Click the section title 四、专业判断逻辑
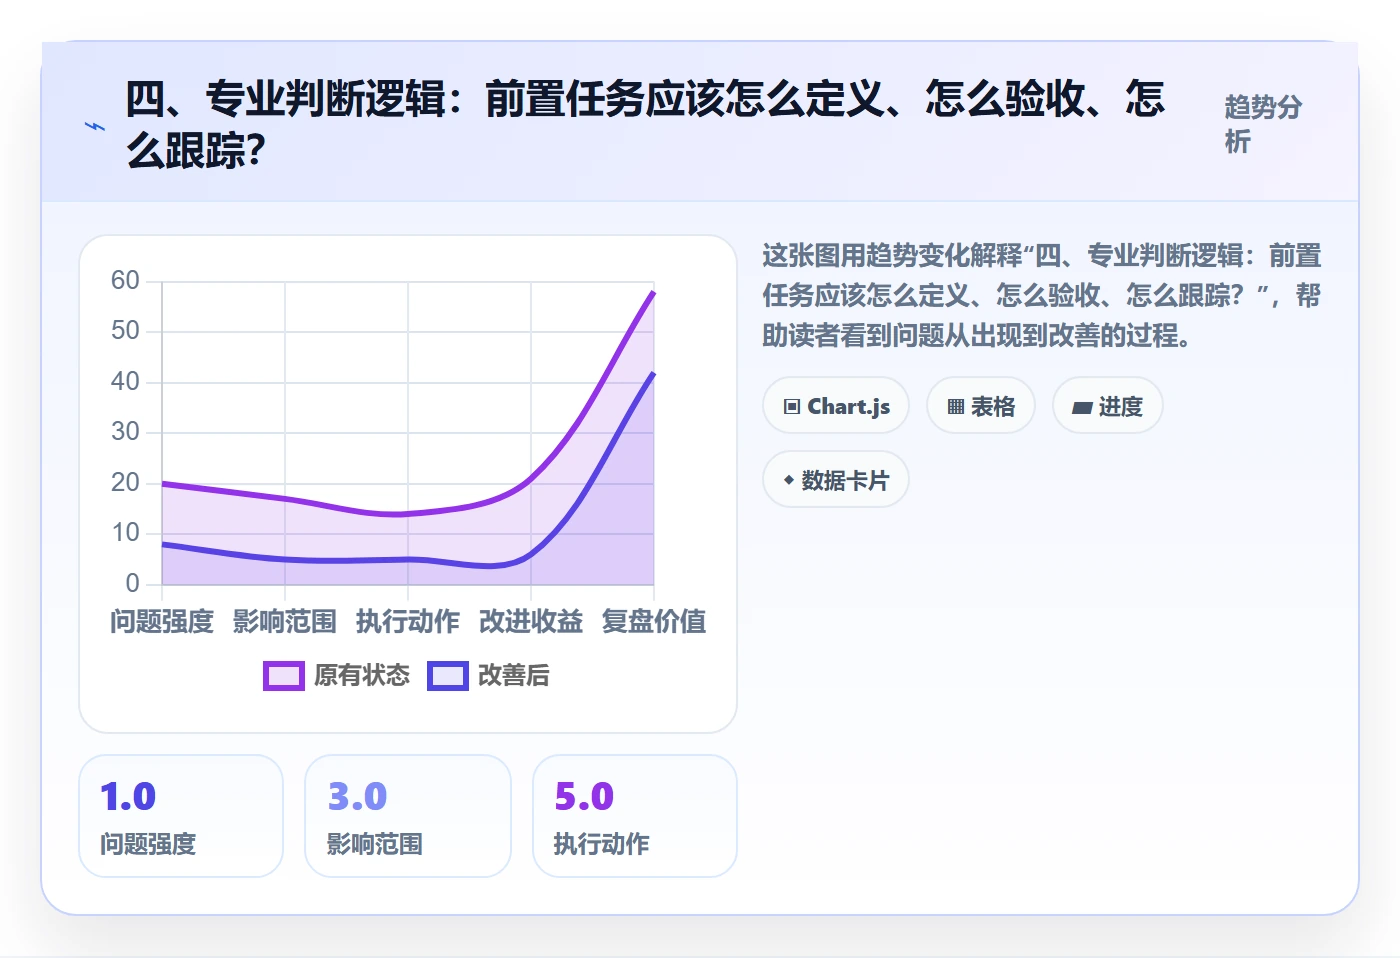This screenshot has height=958, width=1400. pos(645,125)
